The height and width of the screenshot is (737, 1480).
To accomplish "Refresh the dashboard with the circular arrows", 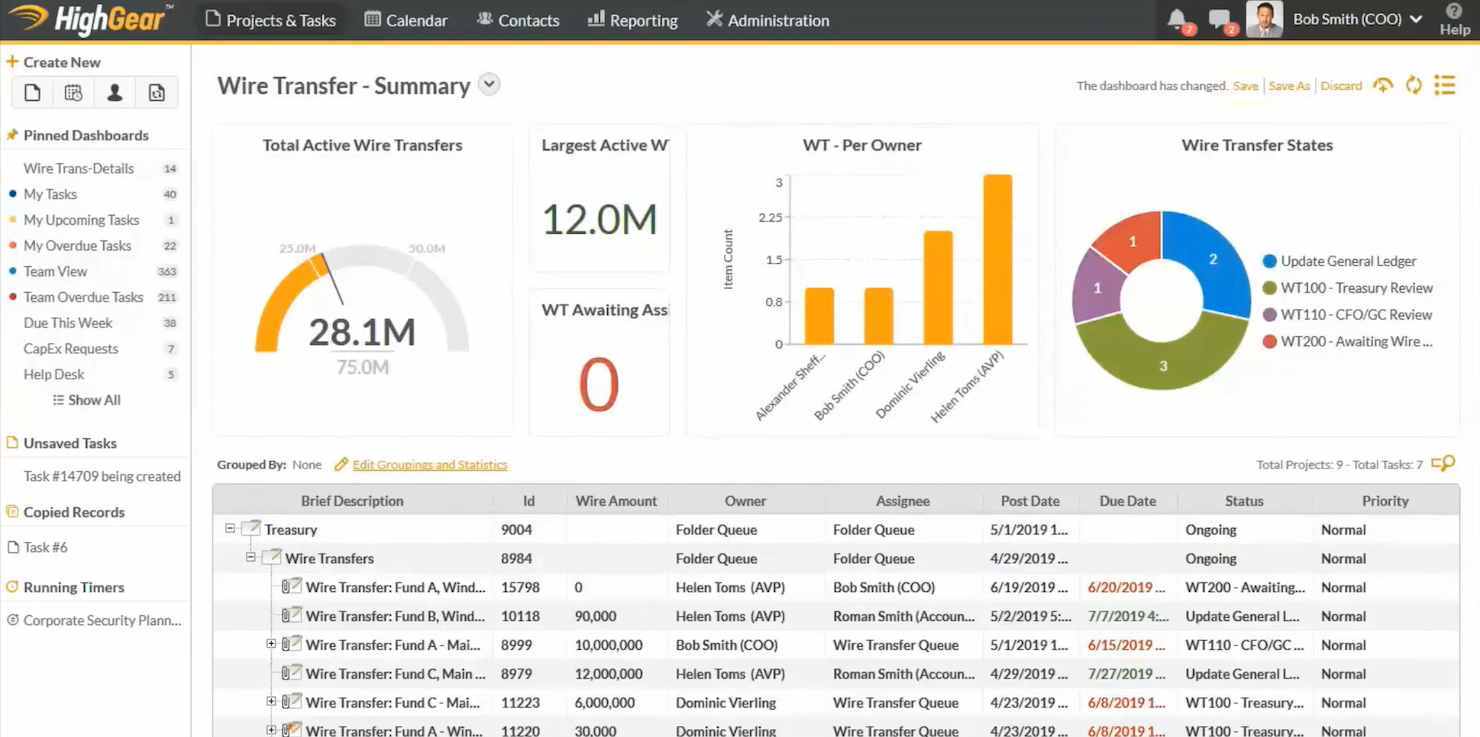I will (x=1414, y=86).
